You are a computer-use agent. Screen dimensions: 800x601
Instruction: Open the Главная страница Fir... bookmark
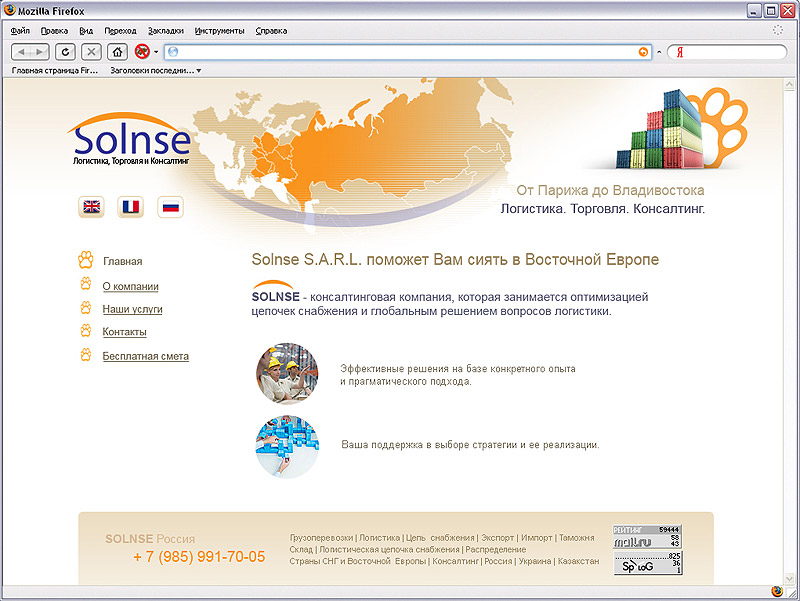(55, 70)
